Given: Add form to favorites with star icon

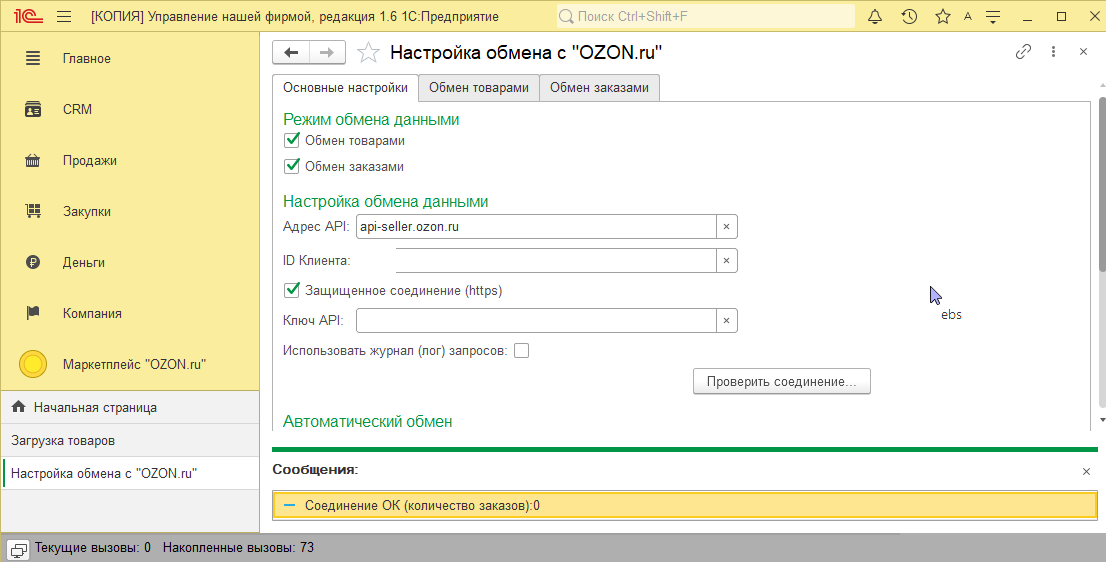Looking at the screenshot, I should [x=368, y=53].
